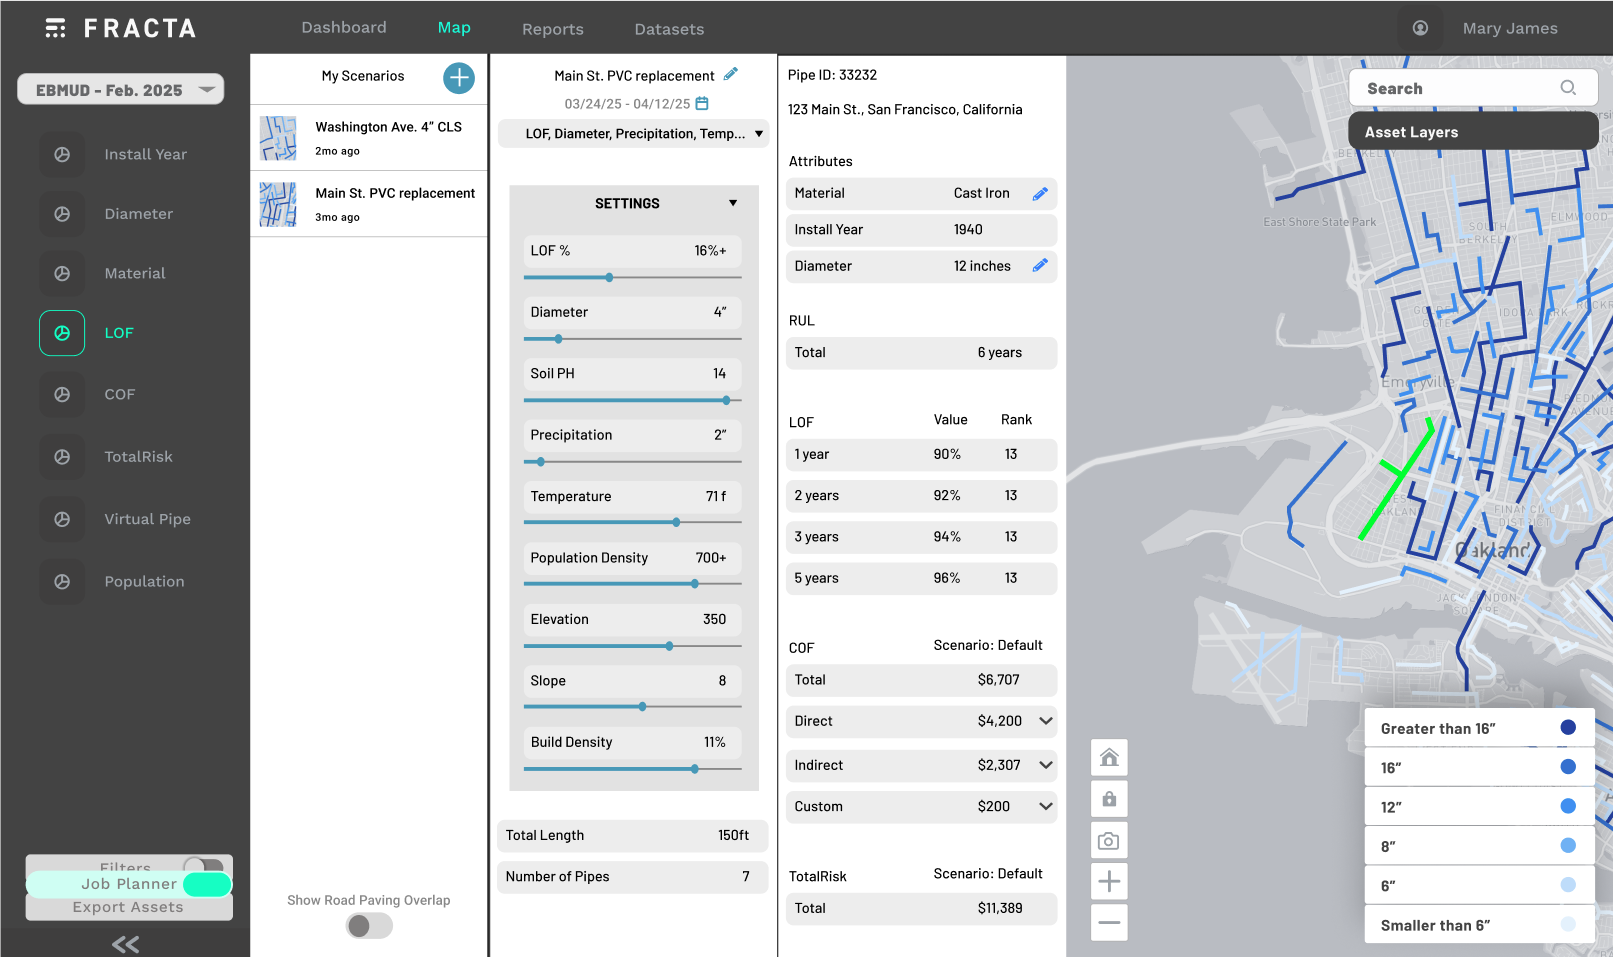Collapse the SETTINGS section arrow

pyautogui.click(x=733, y=203)
